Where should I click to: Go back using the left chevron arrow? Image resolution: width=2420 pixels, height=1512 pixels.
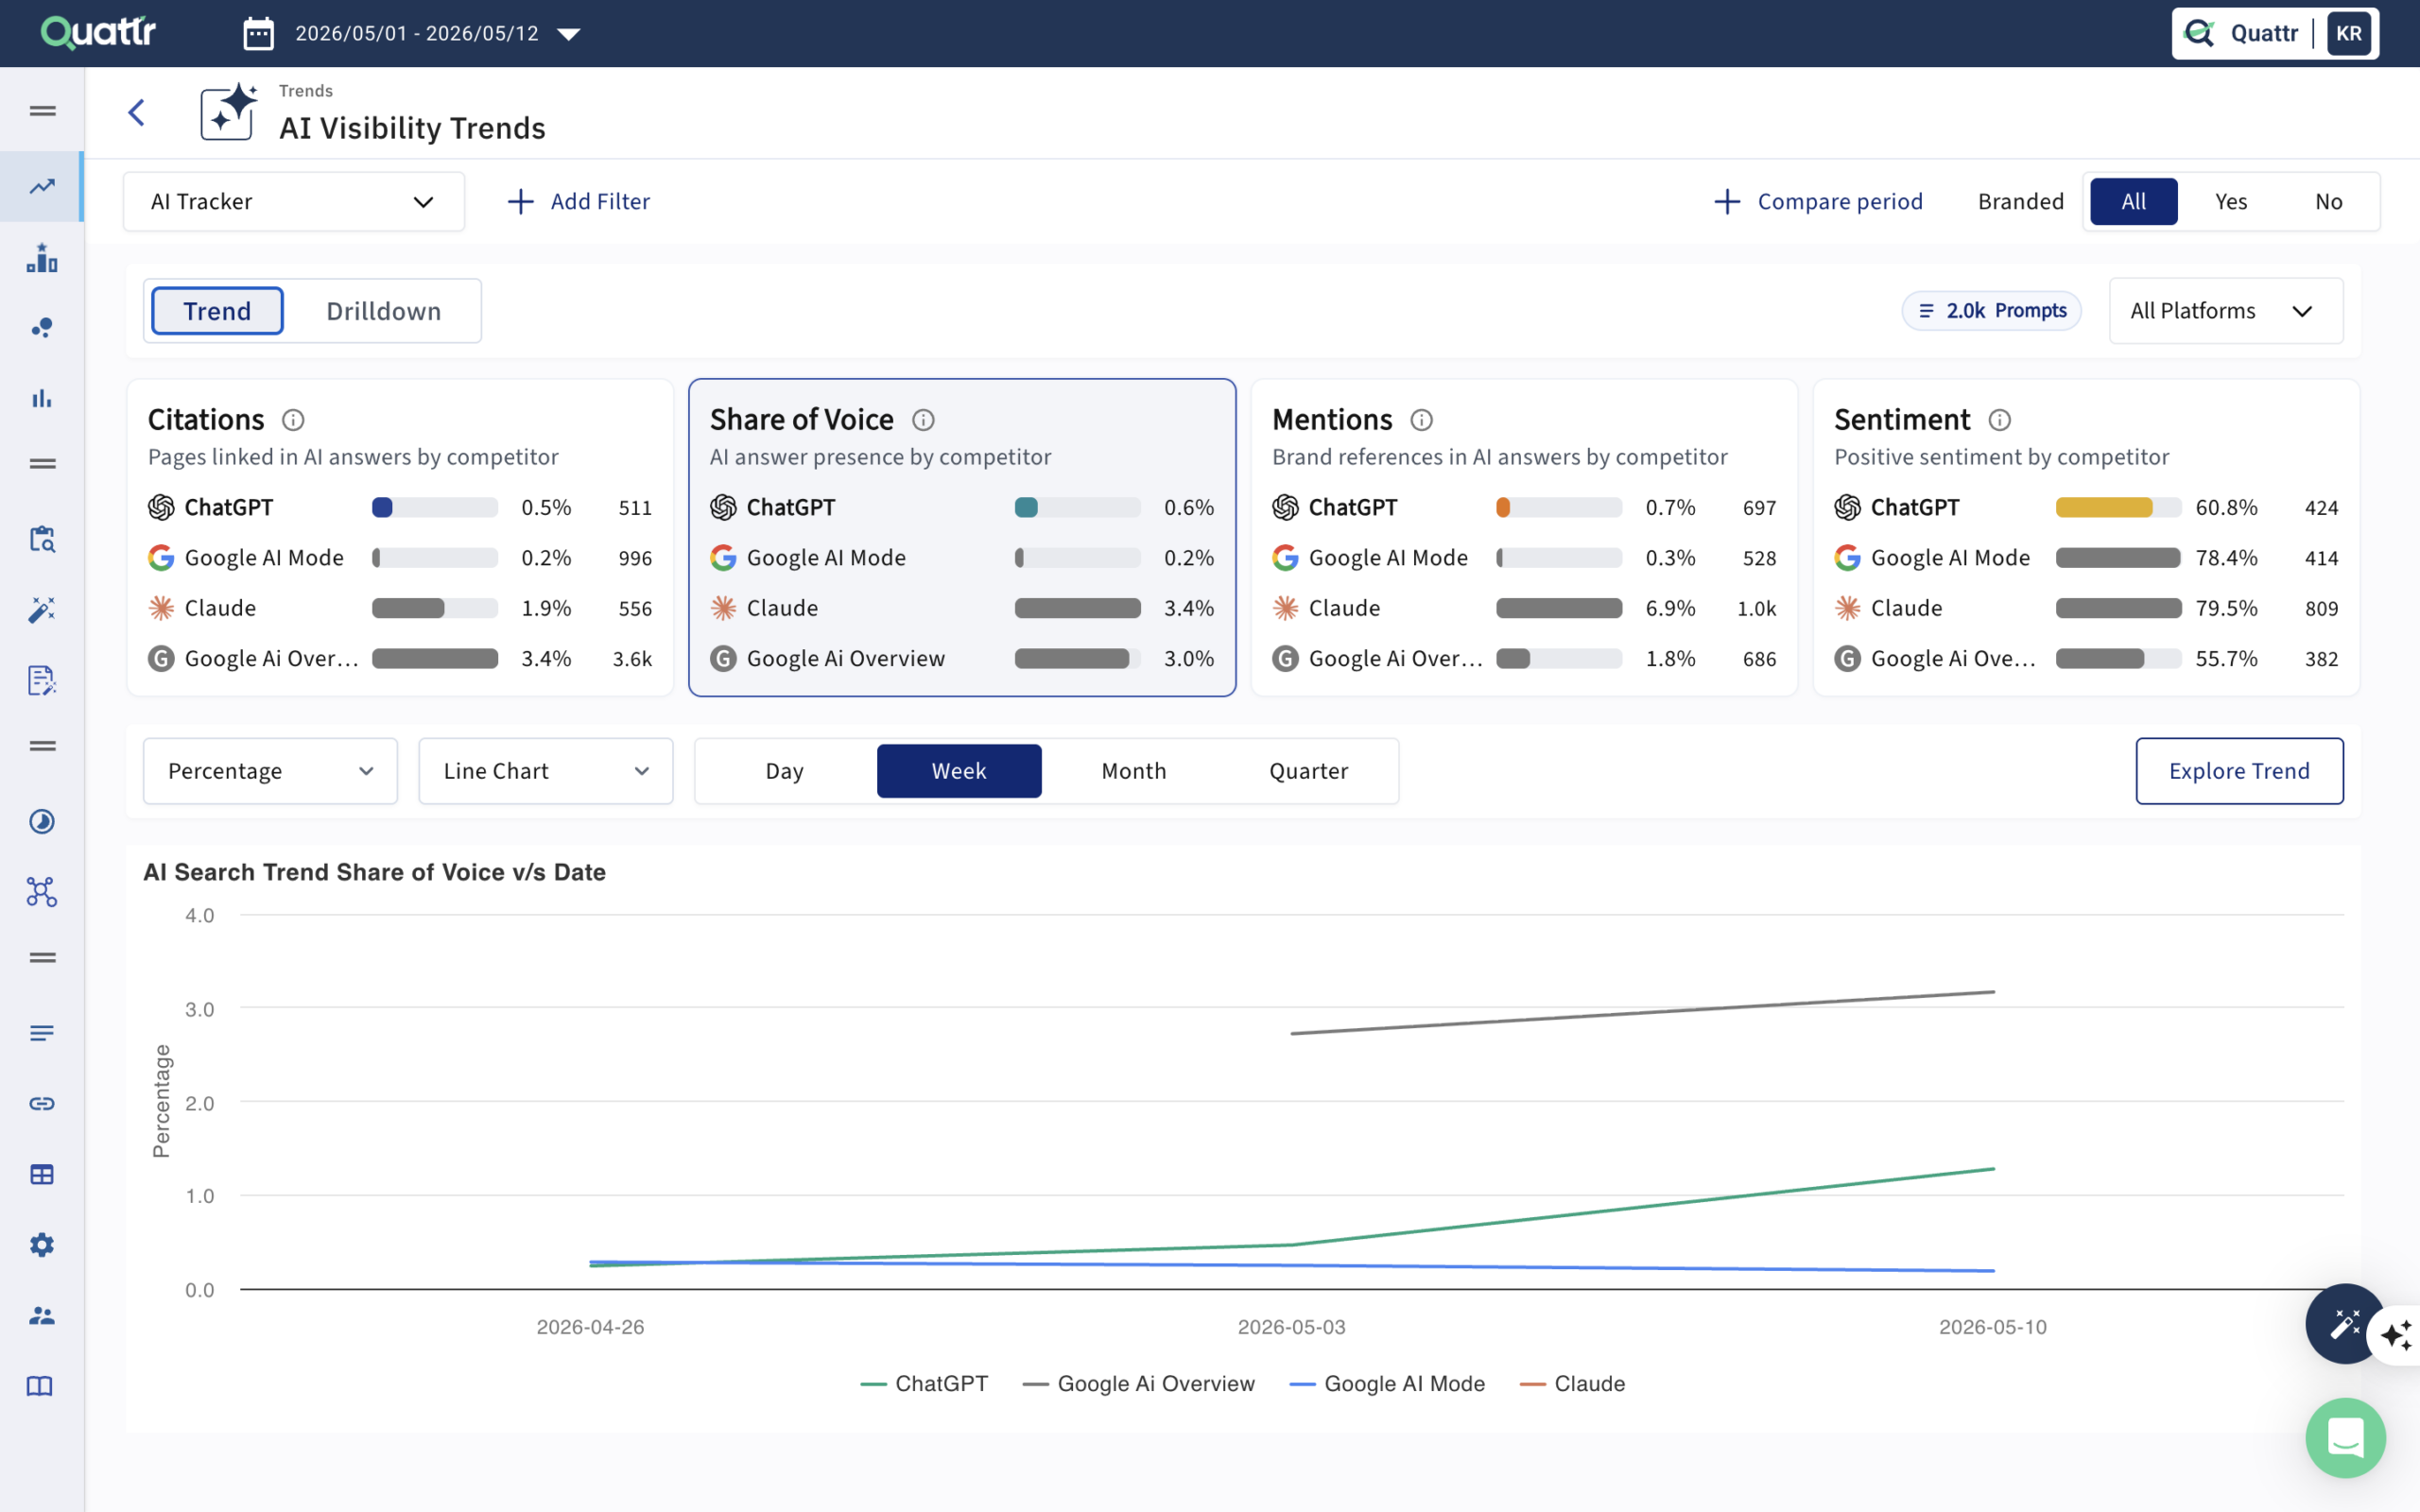[137, 112]
